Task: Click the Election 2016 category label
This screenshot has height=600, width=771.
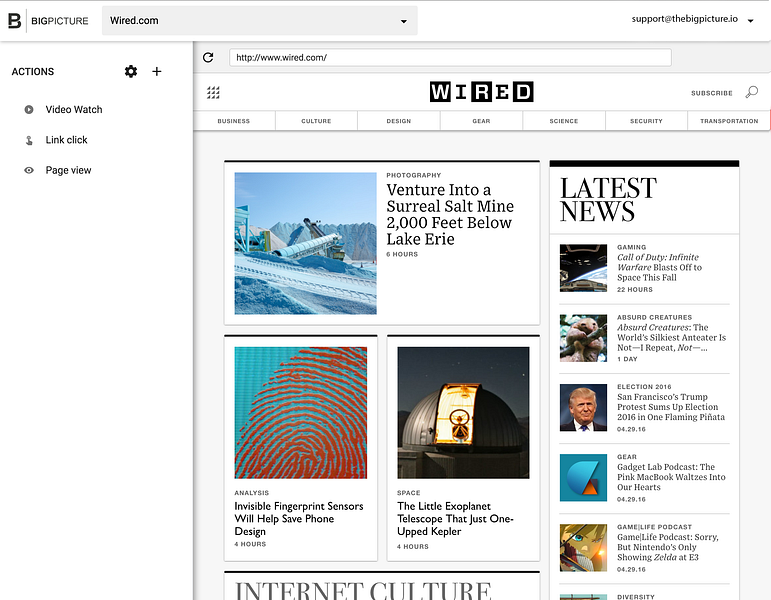Action: pyautogui.click(x=644, y=387)
